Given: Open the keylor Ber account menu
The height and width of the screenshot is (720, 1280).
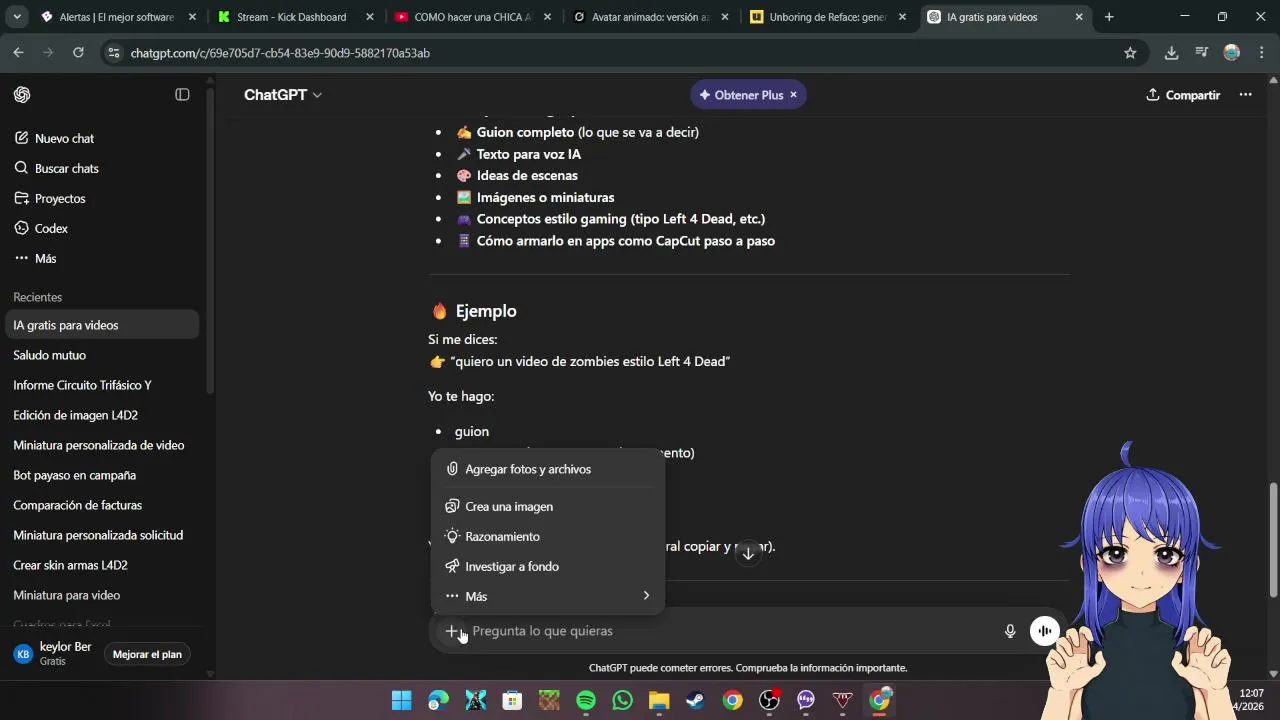Looking at the screenshot, I should coord(52,654).
